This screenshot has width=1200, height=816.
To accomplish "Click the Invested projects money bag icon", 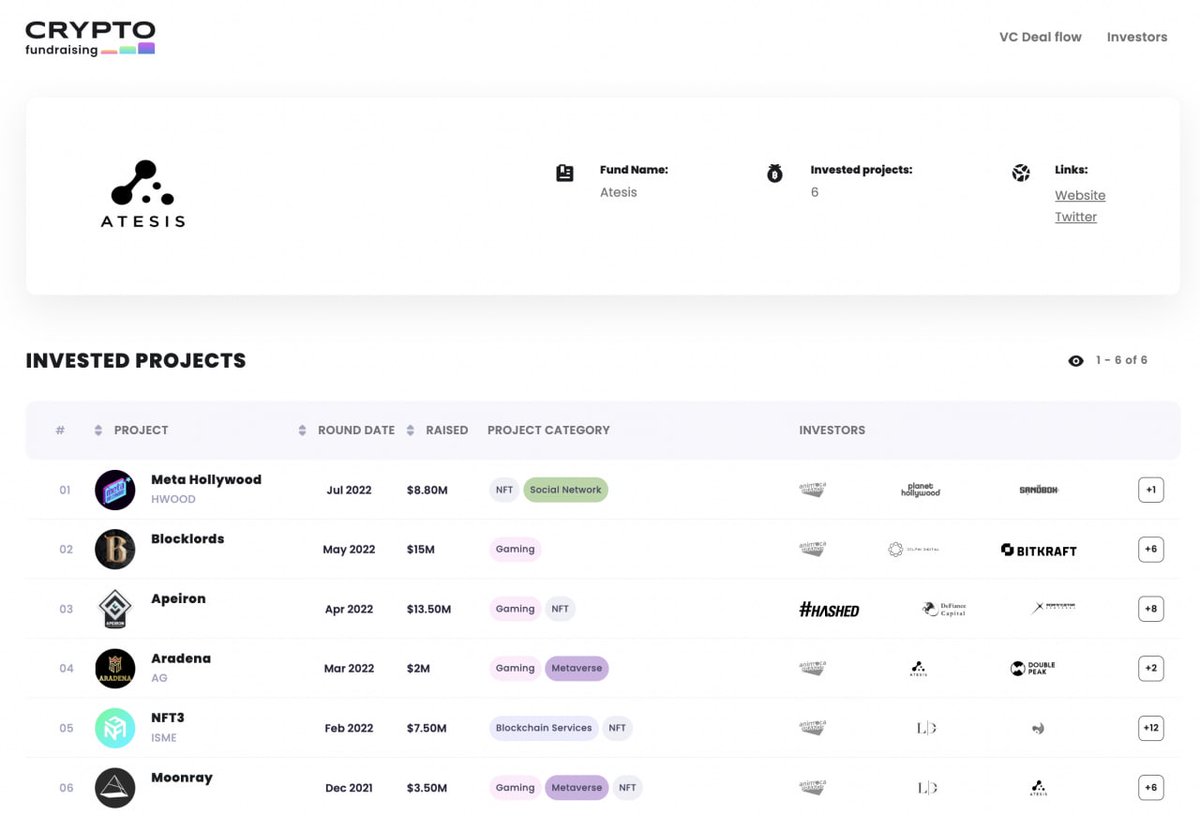I will [775, 174].
